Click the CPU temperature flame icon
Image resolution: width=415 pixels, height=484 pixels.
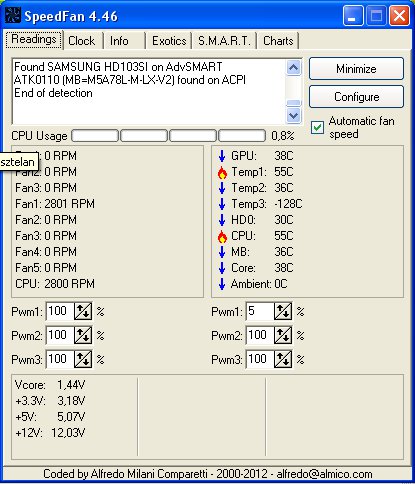[x=222, y=236]
